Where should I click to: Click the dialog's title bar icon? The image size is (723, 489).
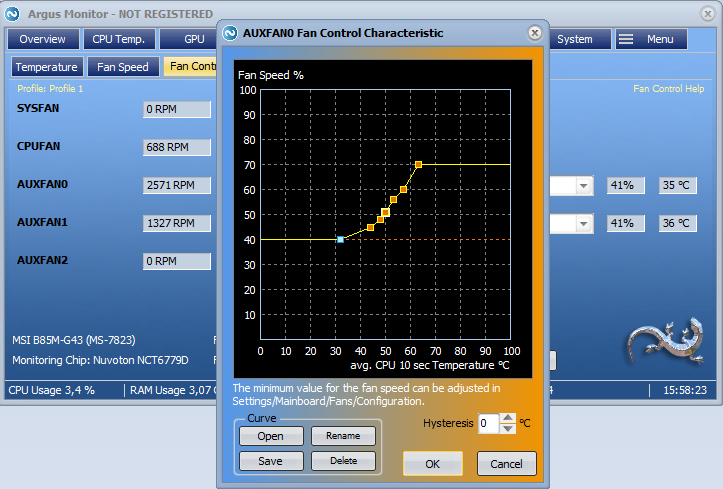point(230,33)
